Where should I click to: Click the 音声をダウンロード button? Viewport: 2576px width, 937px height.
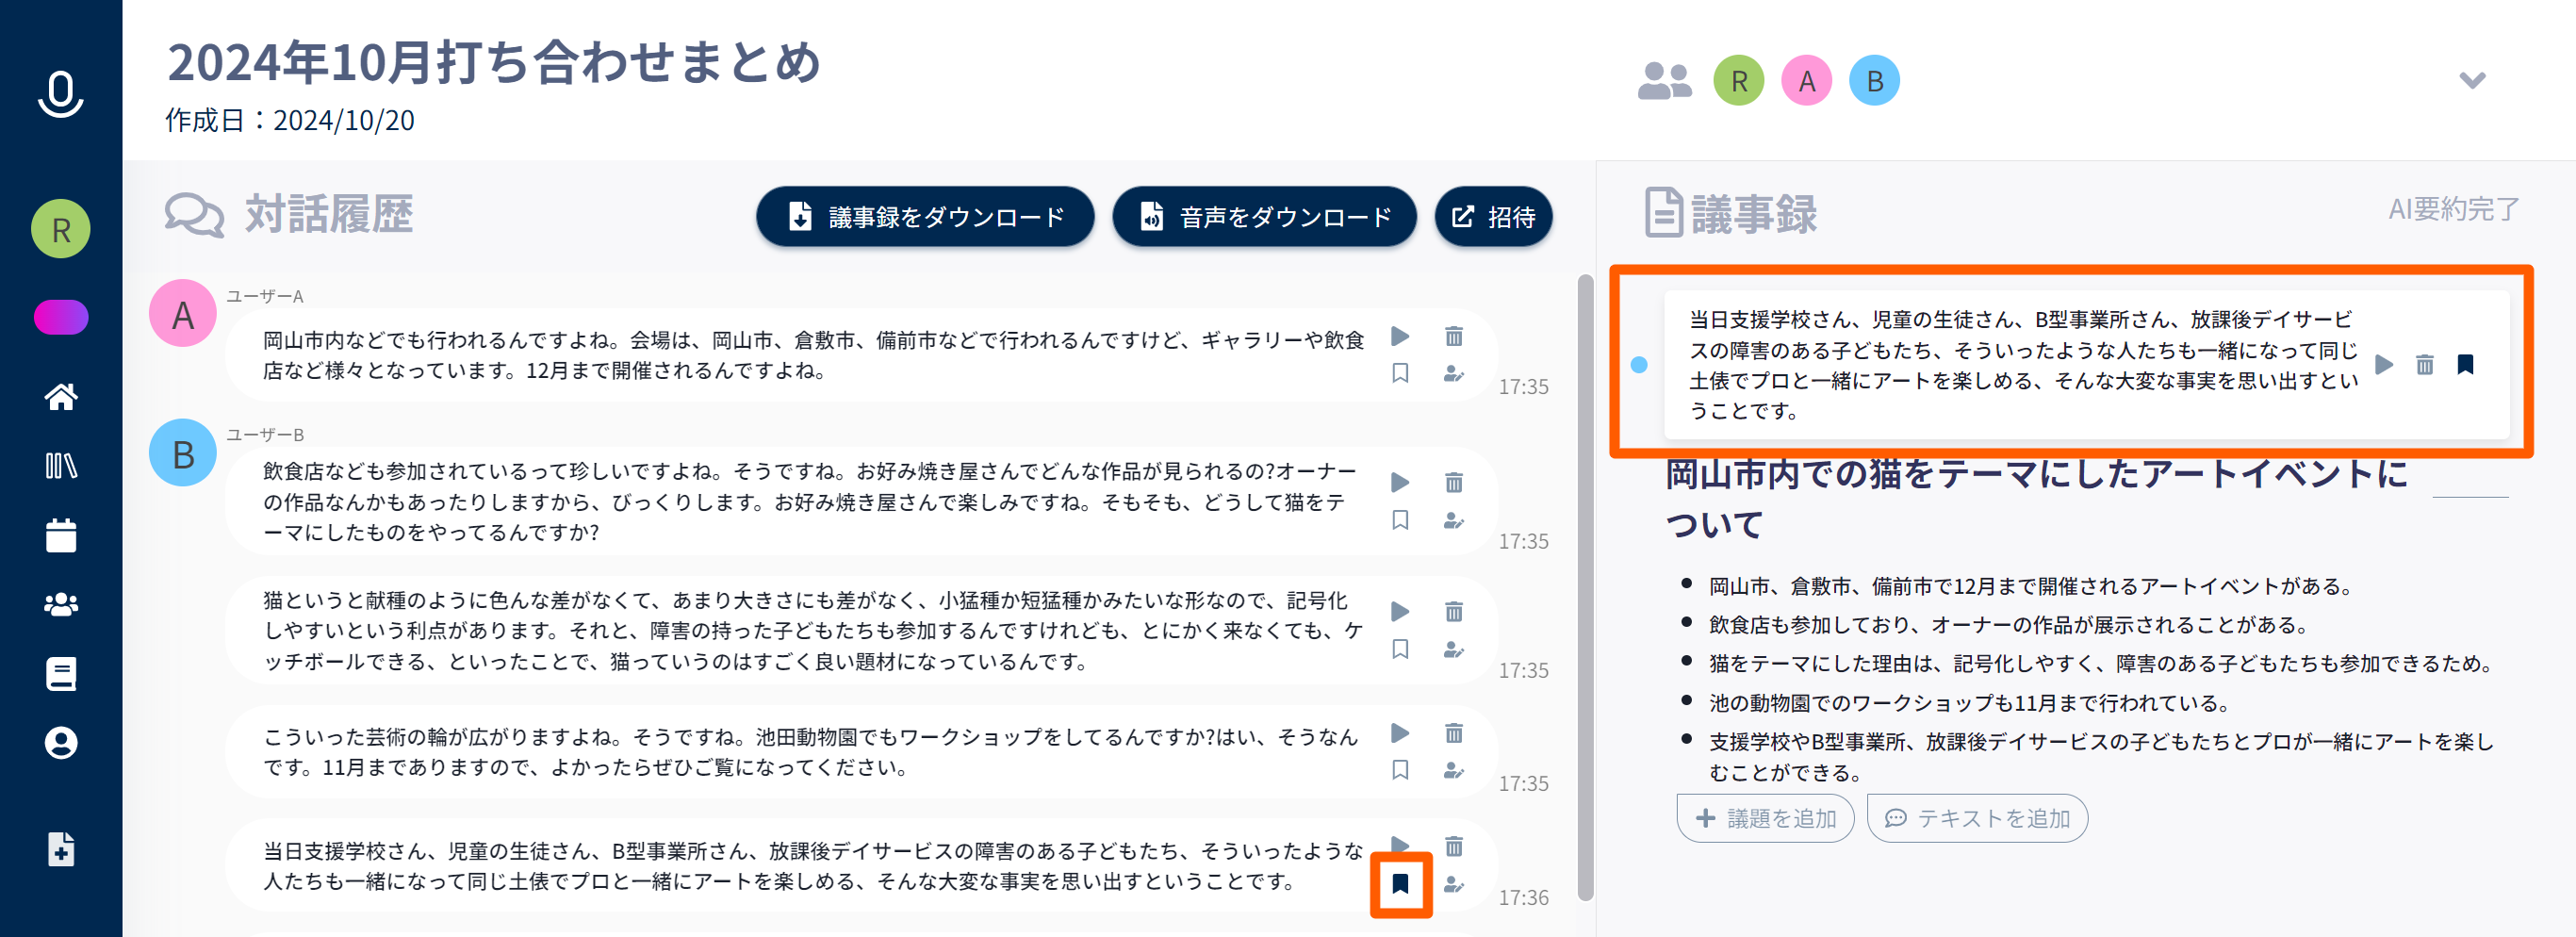click(1264, 217)
